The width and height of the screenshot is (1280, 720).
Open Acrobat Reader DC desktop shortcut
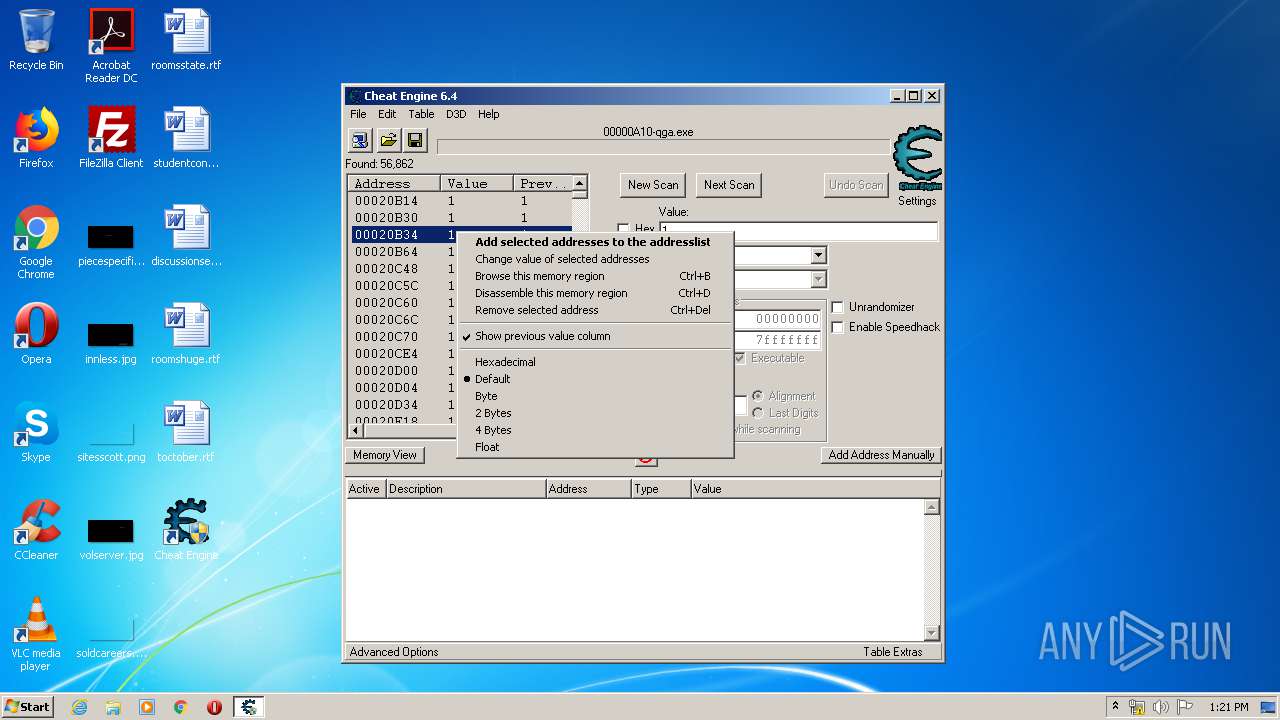pos(111,46)
